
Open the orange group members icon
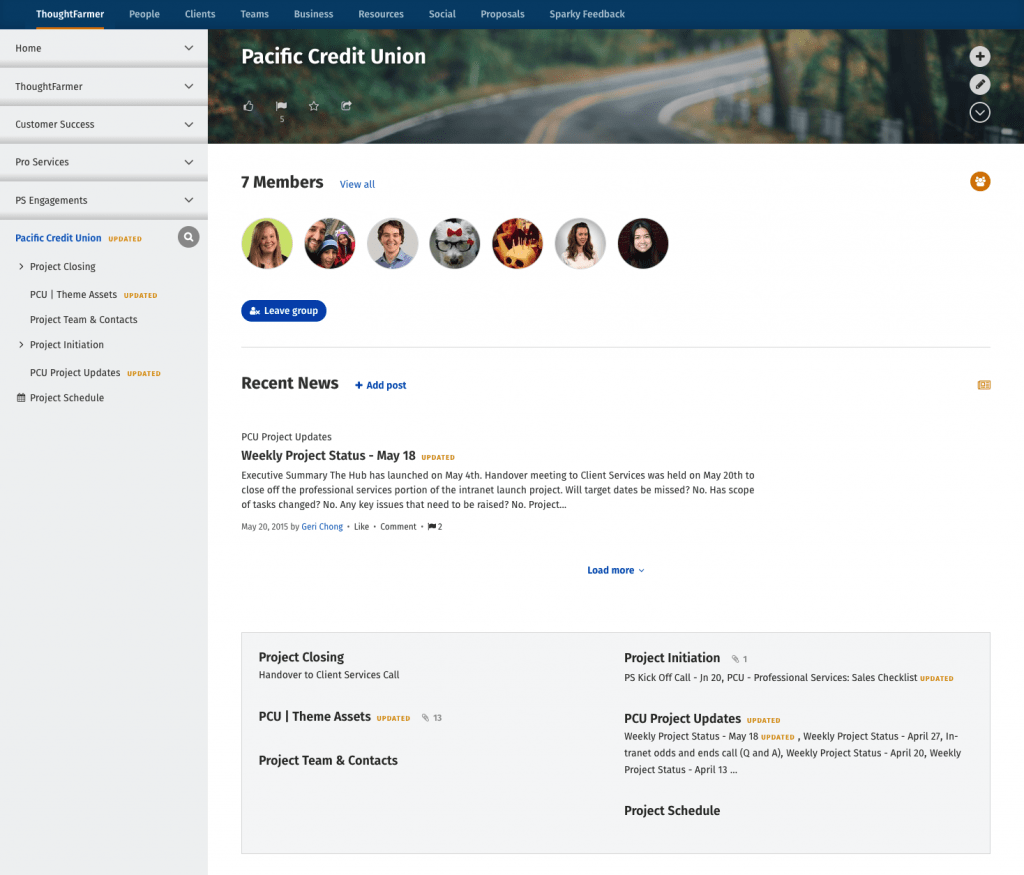[979, 181]
